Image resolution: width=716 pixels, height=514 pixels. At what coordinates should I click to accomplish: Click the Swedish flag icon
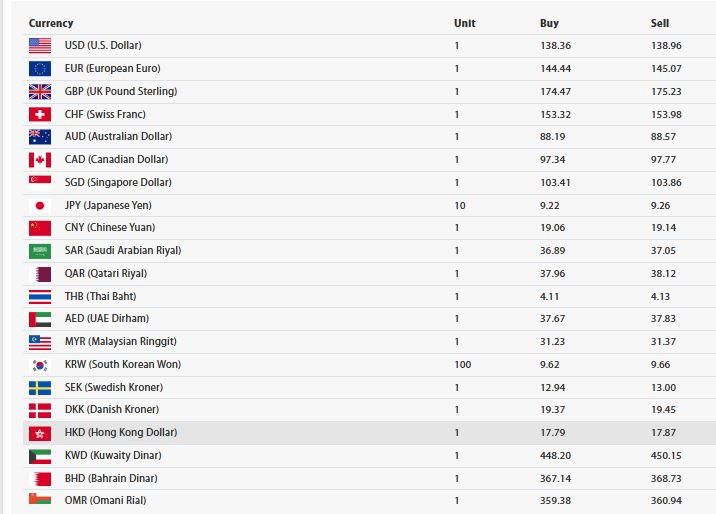click(40, 387)
